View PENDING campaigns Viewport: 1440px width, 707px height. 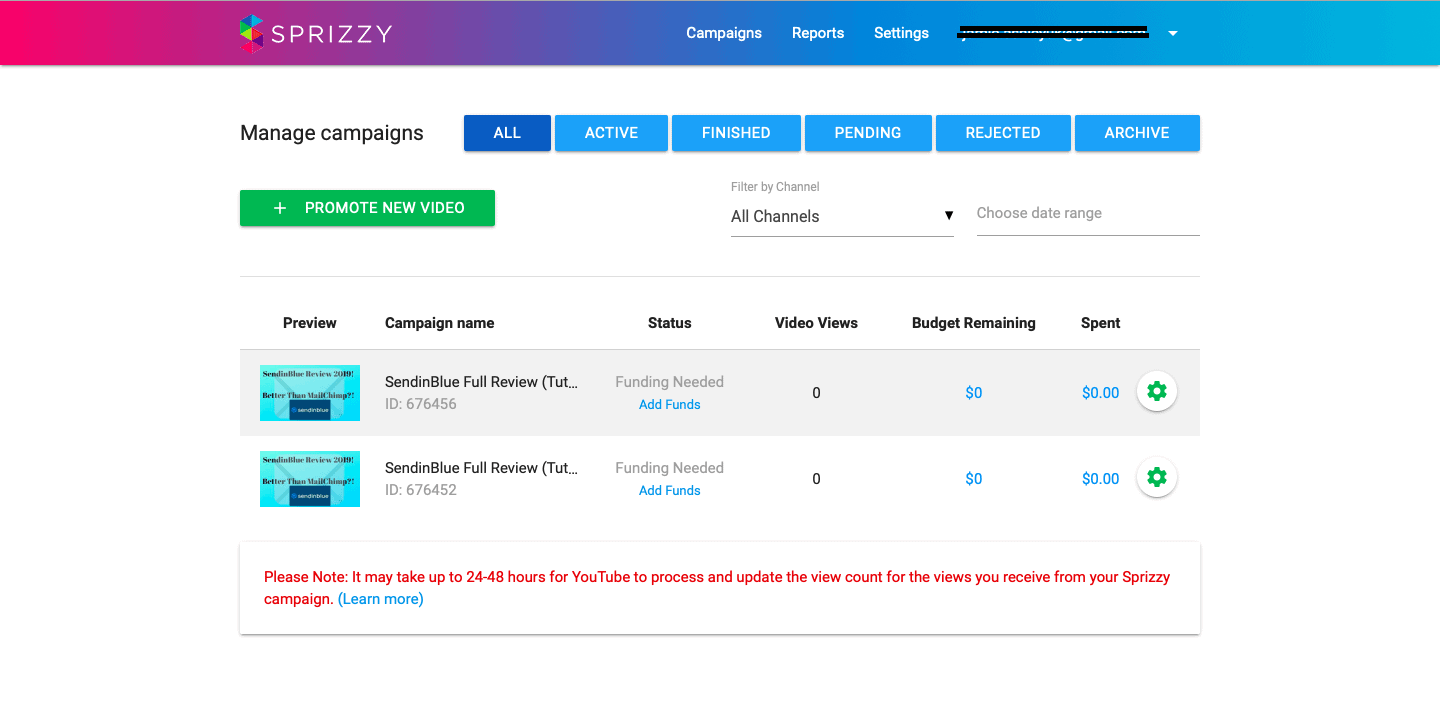pos(868,133)
